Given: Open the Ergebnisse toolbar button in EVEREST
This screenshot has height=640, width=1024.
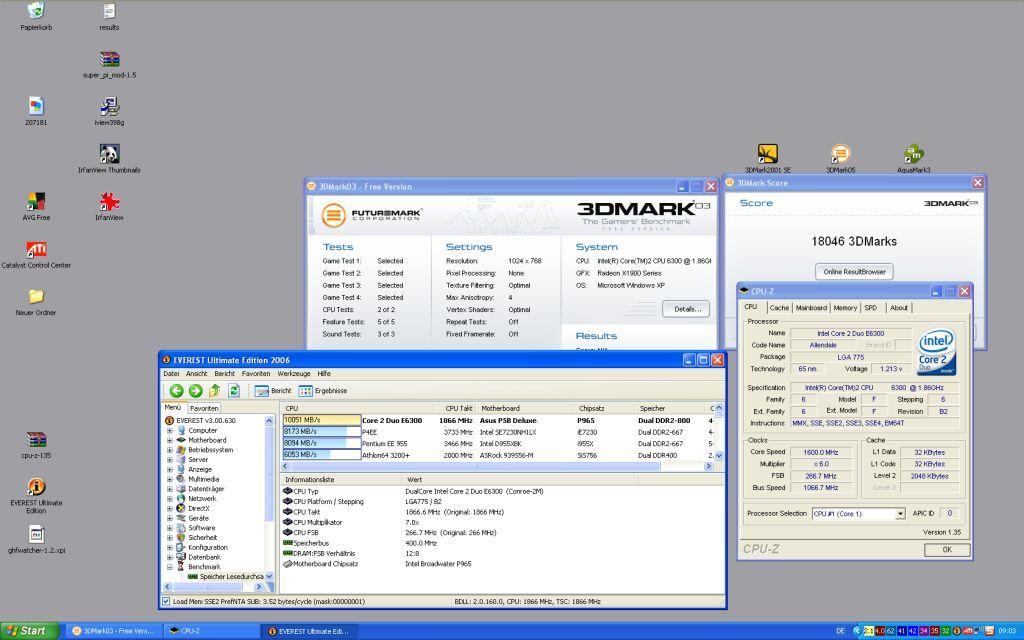Looking at the screenshot, I should (x=323, y=391).
